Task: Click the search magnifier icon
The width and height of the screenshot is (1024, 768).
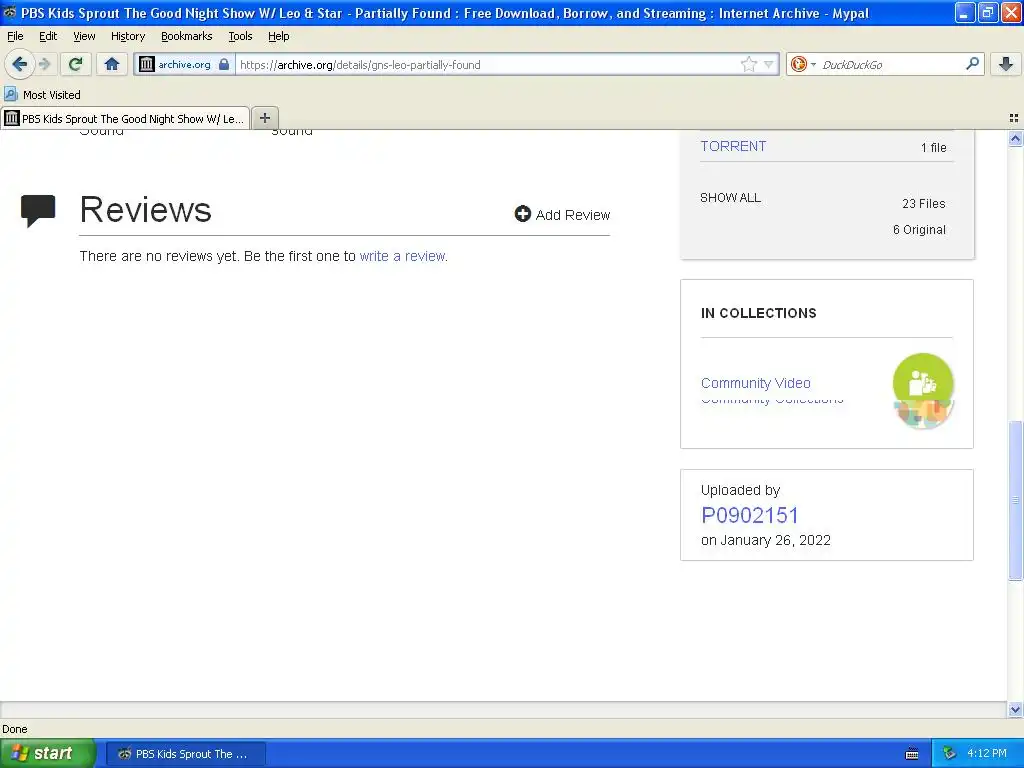Action: pos(972,63)
